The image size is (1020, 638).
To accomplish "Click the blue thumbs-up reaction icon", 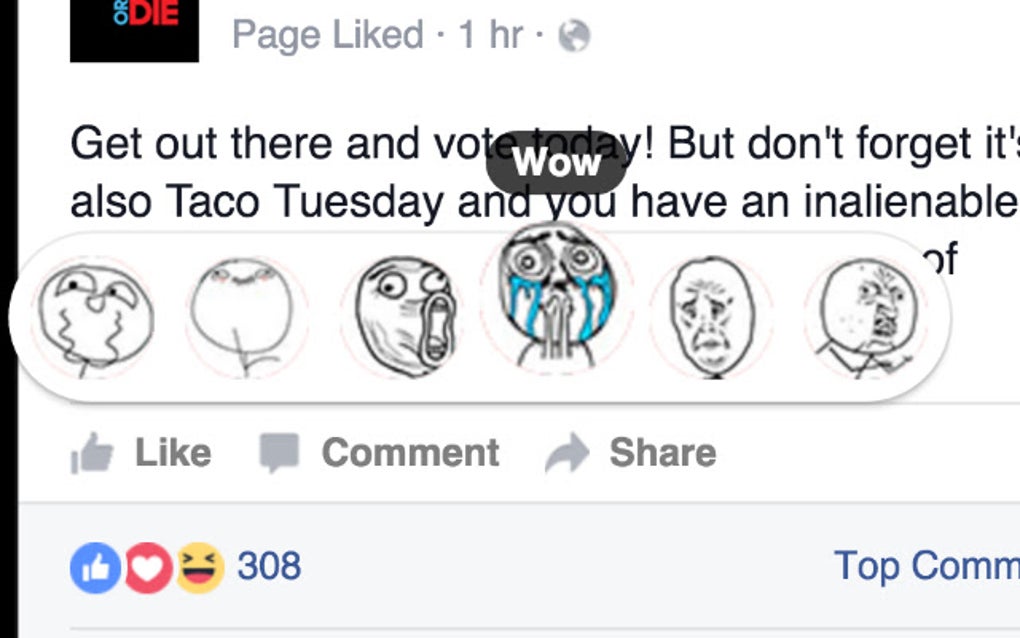I will click(x=97, y=566).
